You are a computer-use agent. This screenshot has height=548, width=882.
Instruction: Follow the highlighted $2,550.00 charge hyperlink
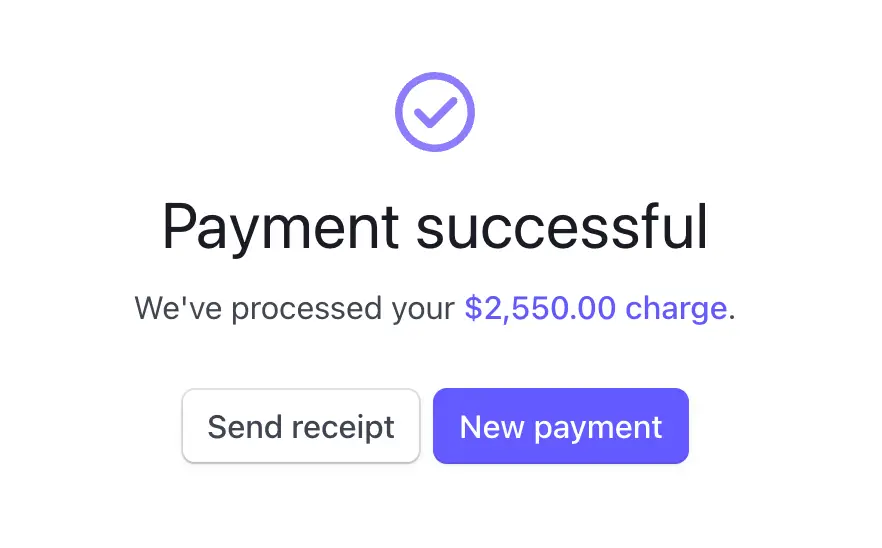pos(595,308)
